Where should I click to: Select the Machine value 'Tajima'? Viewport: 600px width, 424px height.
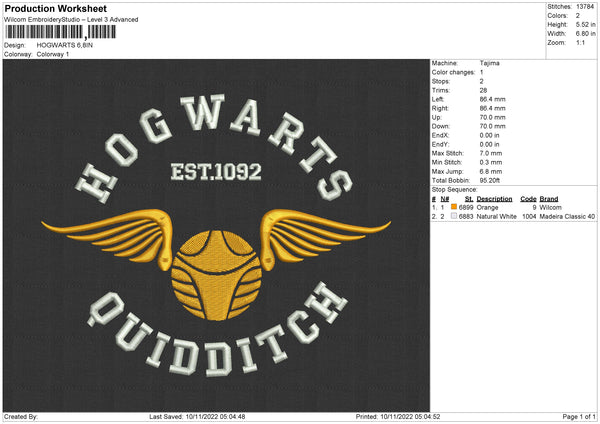(x=489, y=63)
